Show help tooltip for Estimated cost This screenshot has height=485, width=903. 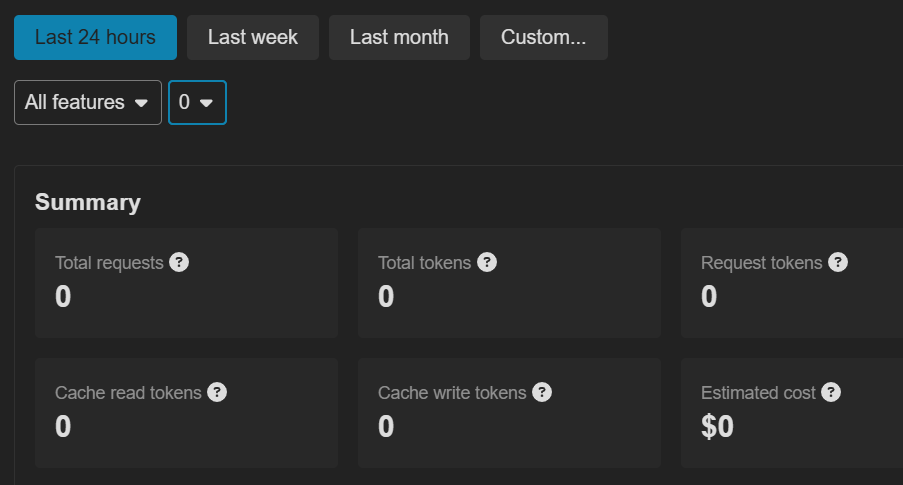pyautogui.click(x=831, y=392)
